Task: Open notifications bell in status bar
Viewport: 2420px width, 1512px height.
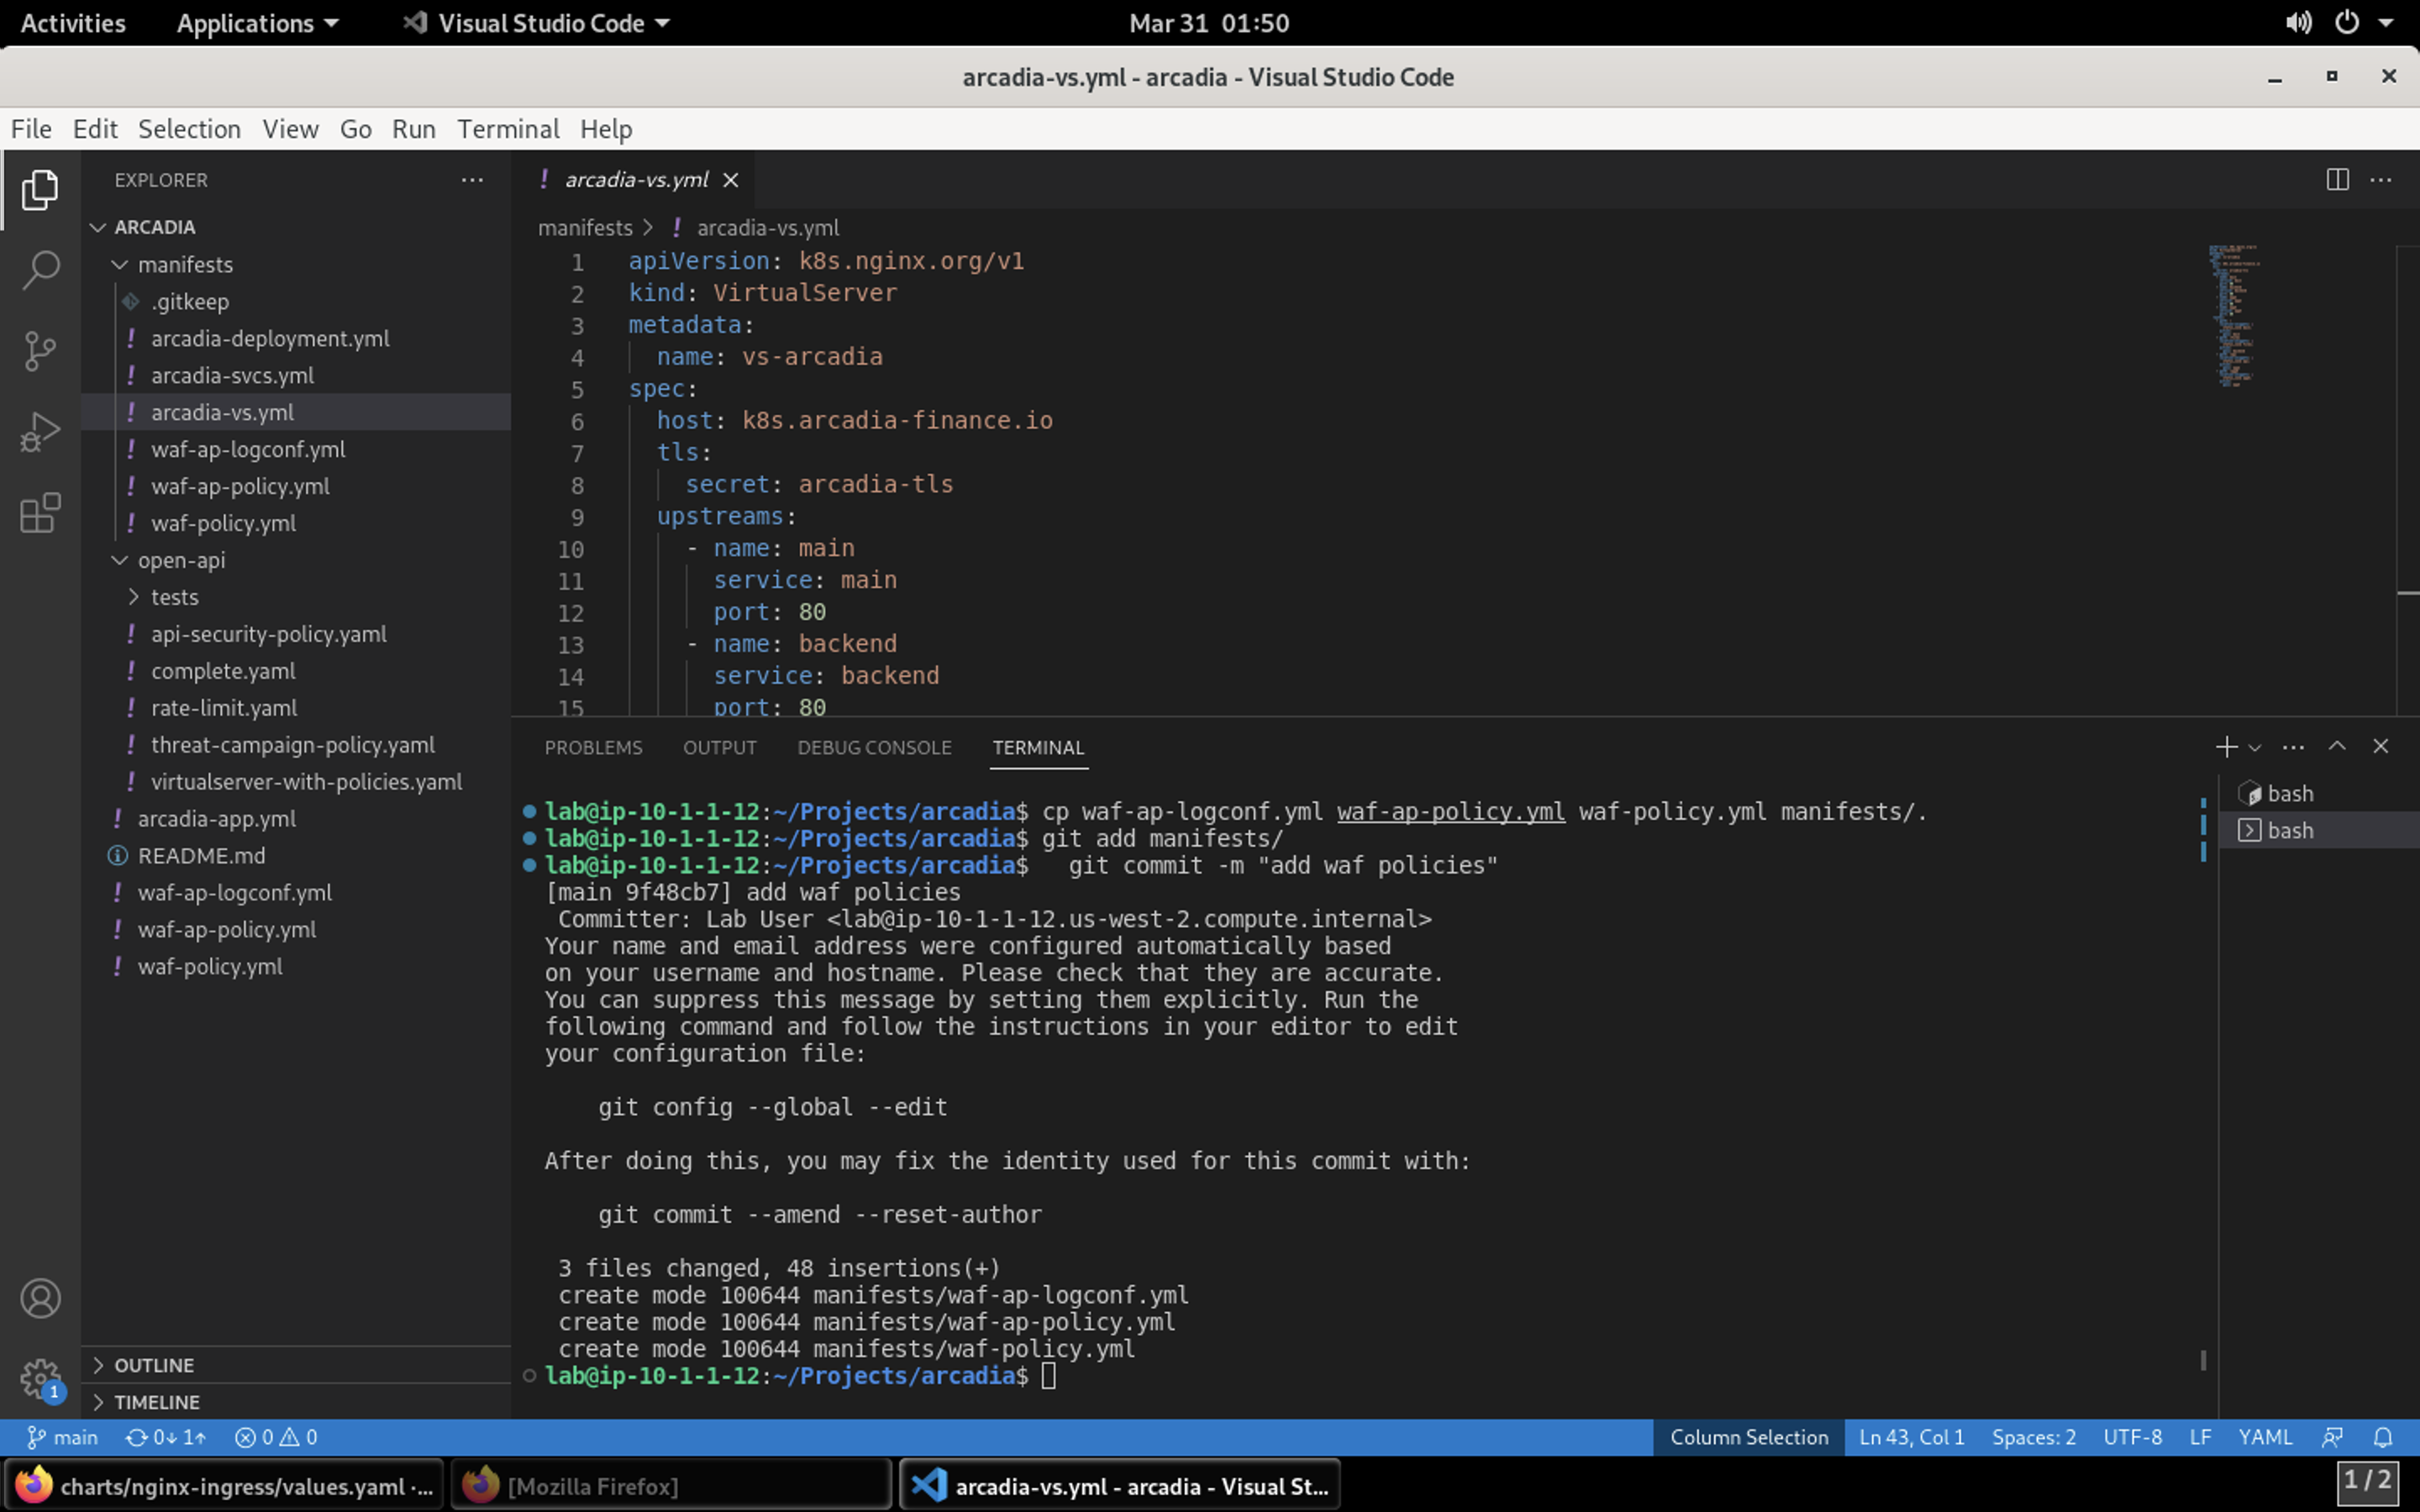Action: tap(2383, 1437)
